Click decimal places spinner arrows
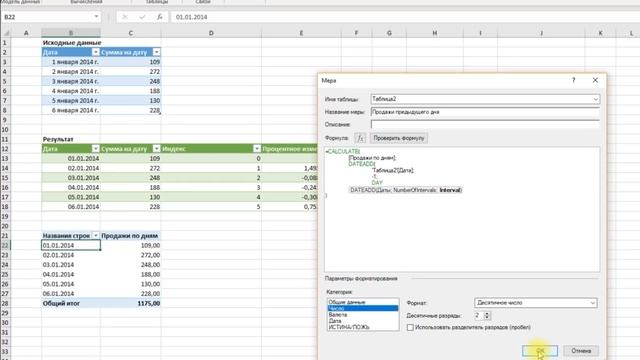The image size is (640, 360). coord(487,316)
